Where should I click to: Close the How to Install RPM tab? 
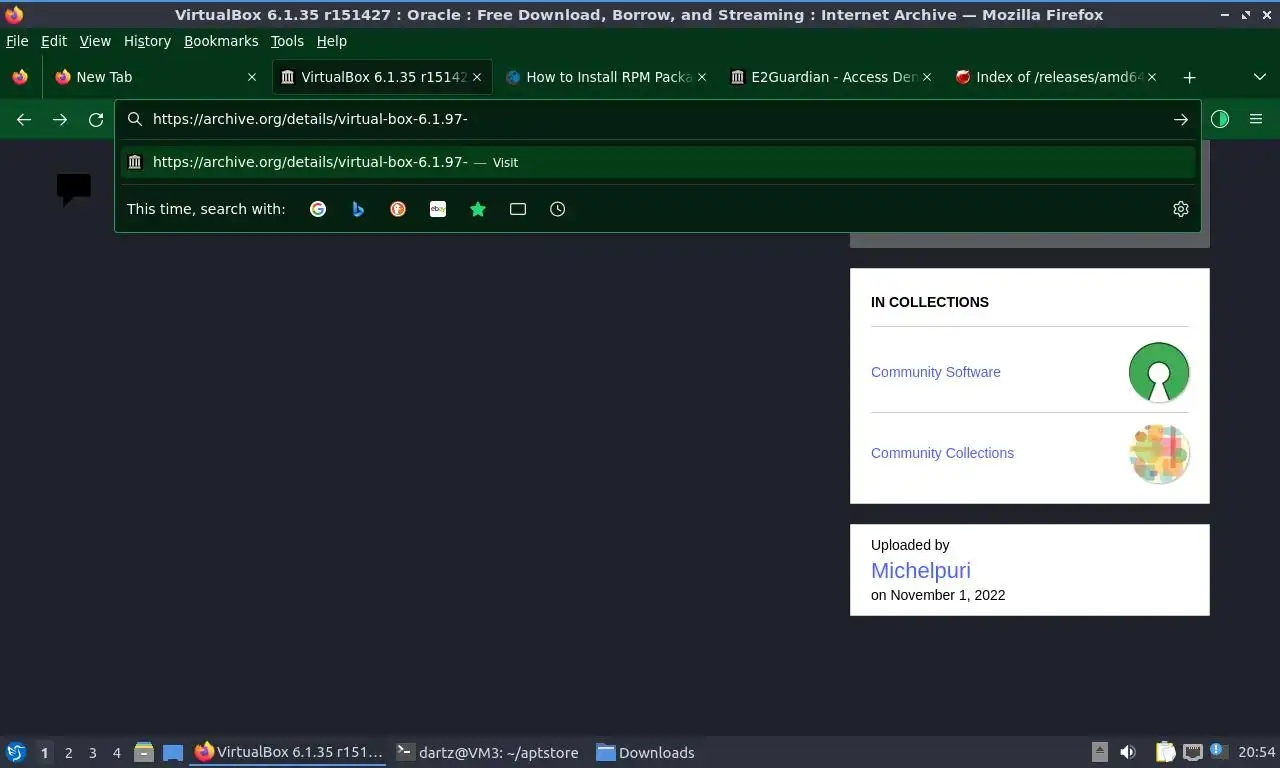[x=702, y=77]
